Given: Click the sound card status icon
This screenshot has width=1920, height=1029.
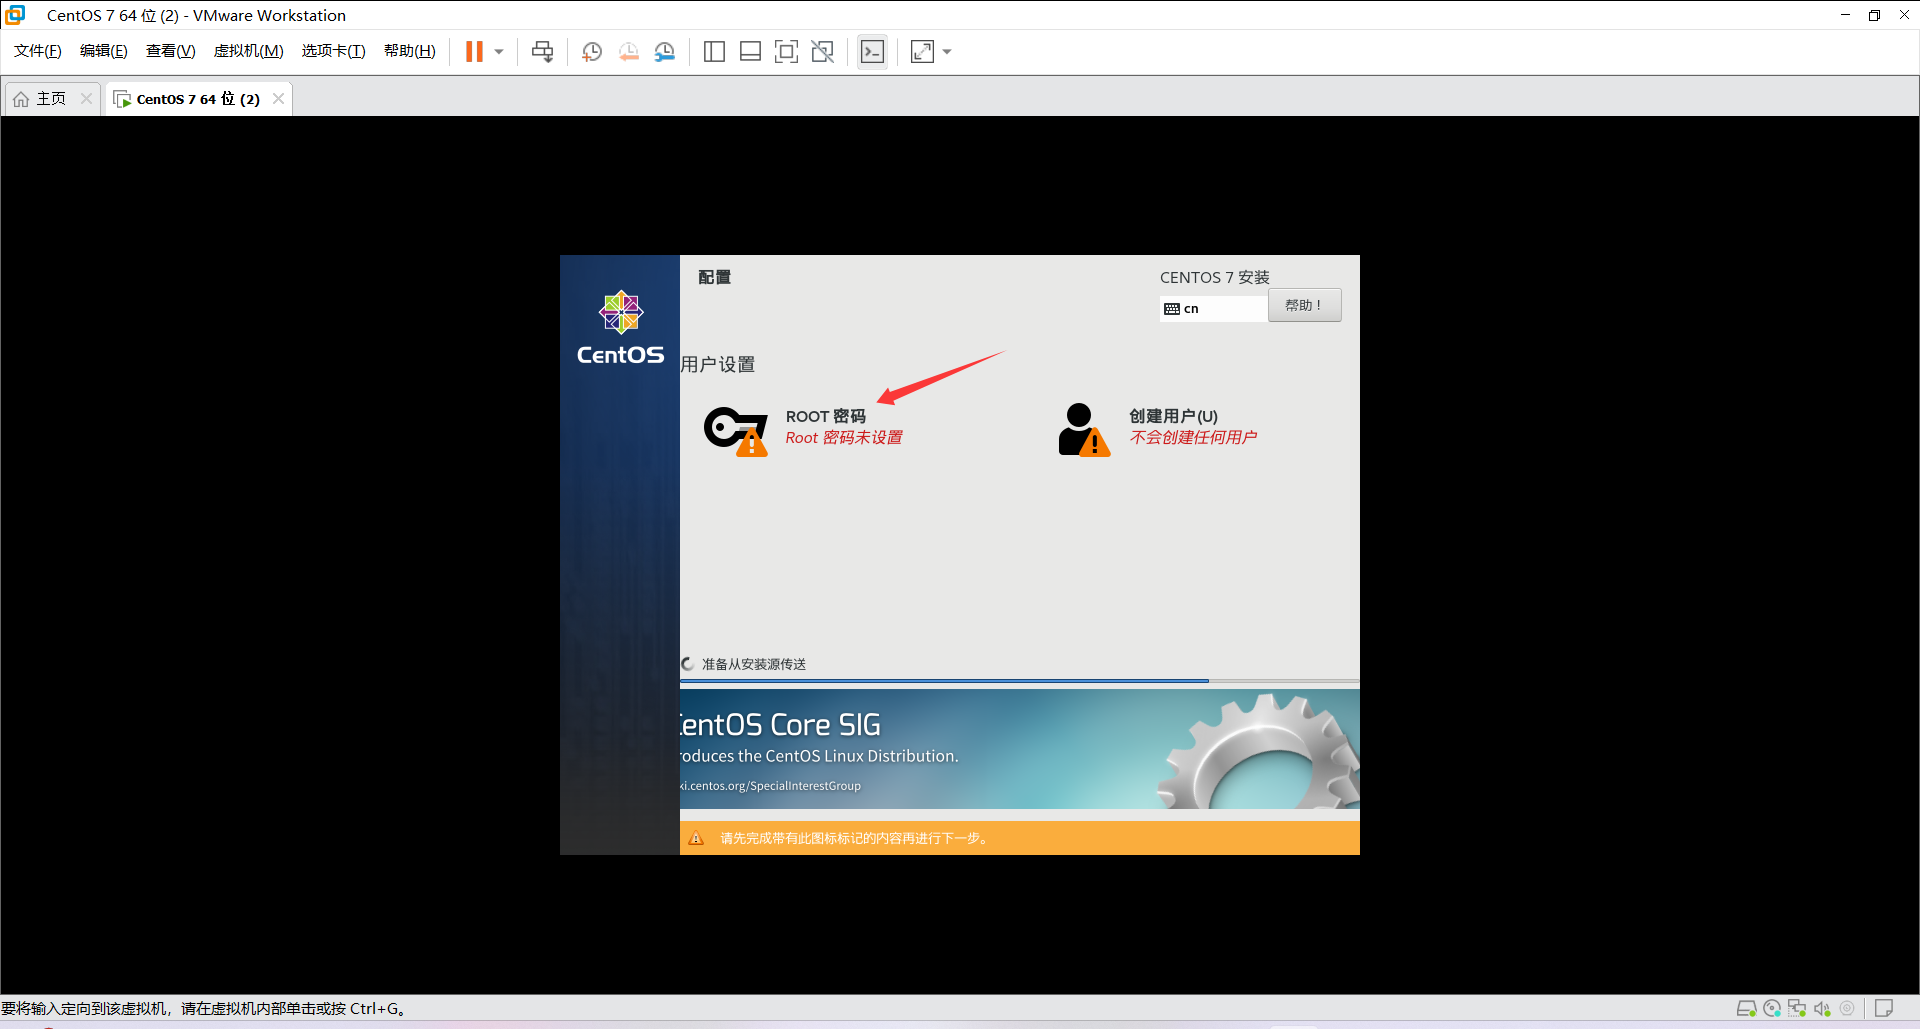Looking at the screenshot, I should (1822, 1009).
